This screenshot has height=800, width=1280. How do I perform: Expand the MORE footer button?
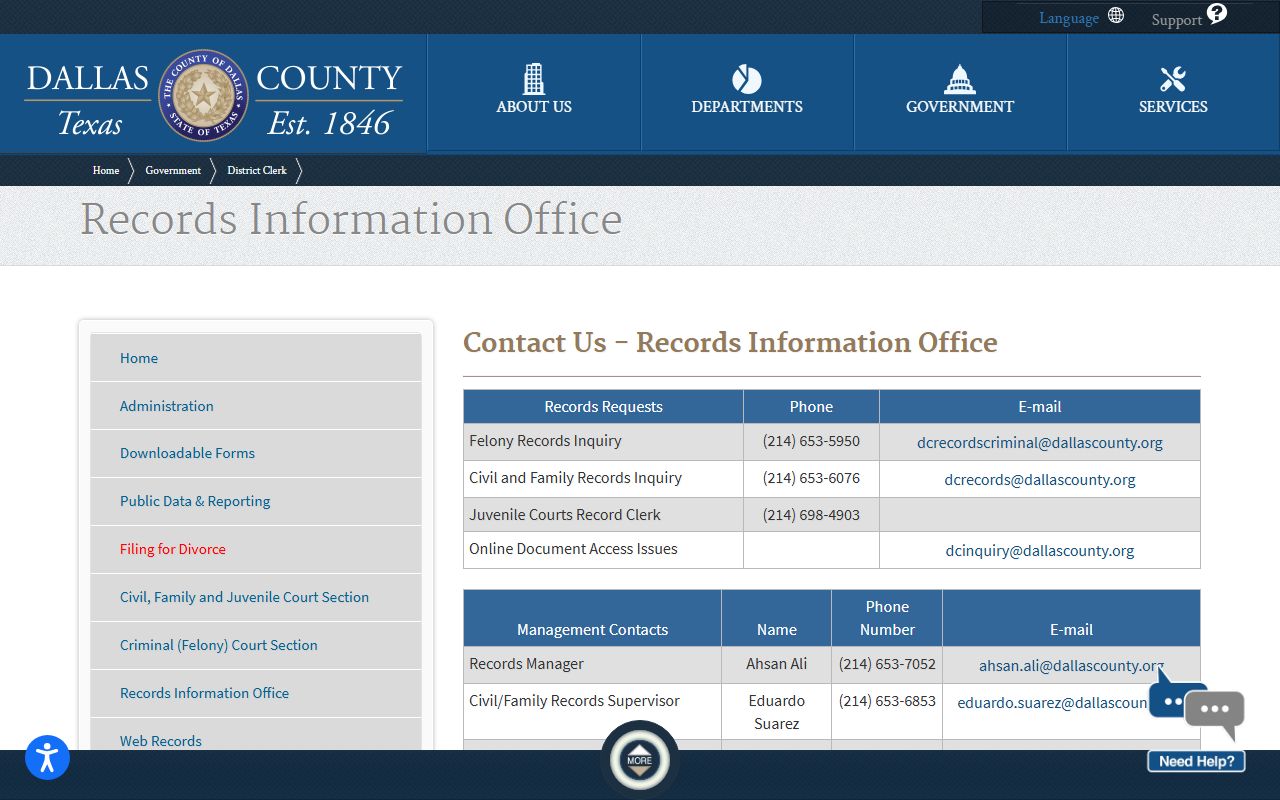640,760
